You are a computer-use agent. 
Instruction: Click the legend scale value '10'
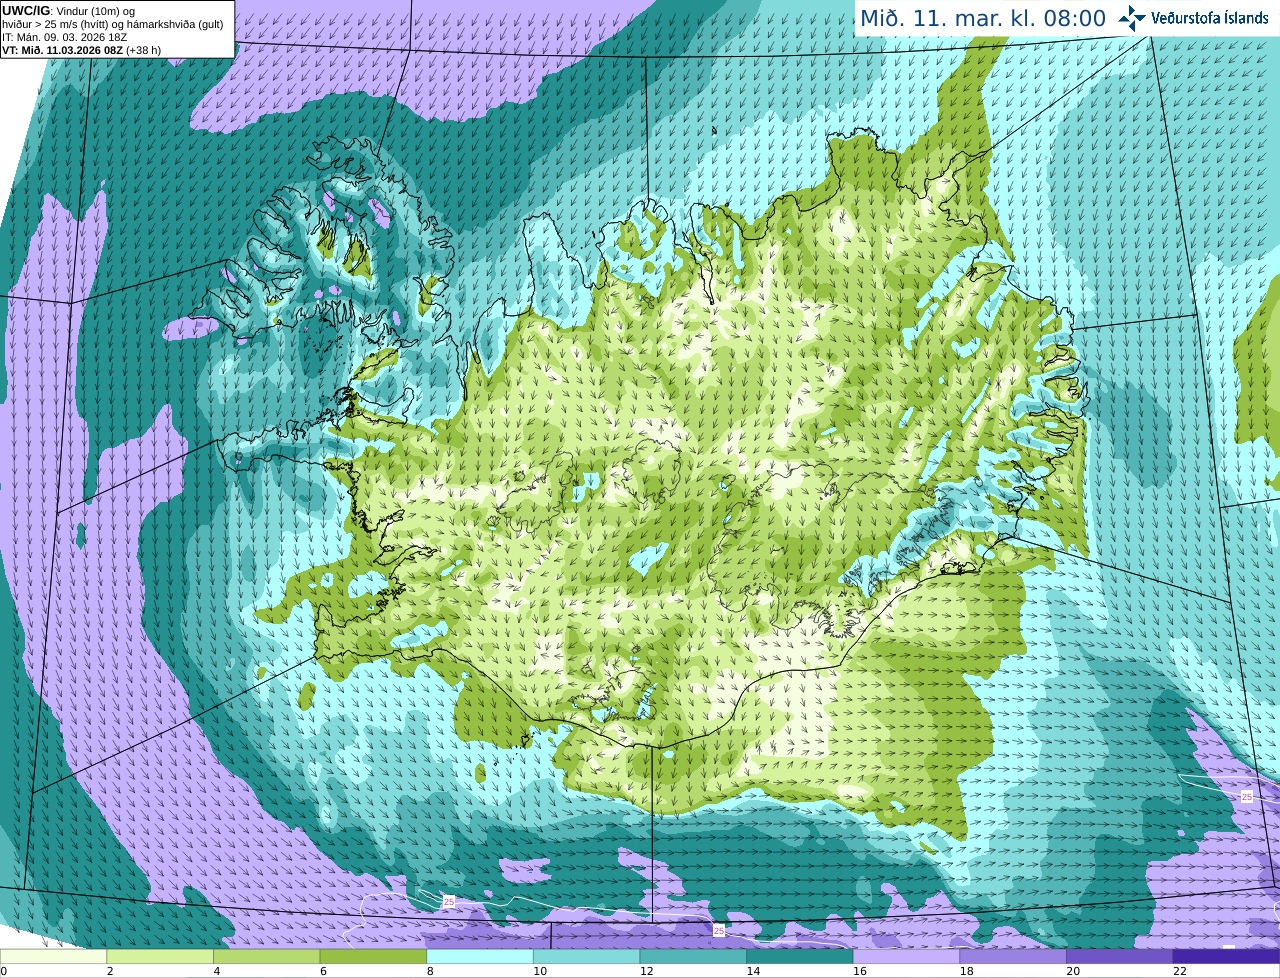540,971
